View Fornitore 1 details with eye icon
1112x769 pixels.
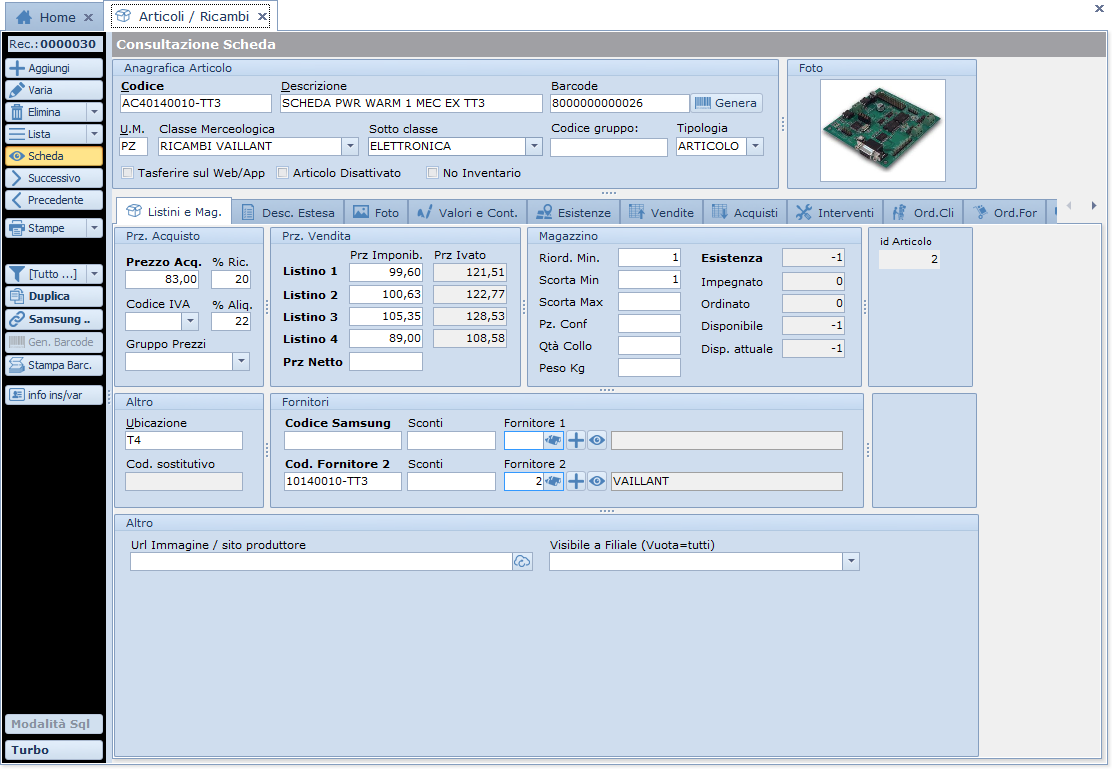(597, 441)
